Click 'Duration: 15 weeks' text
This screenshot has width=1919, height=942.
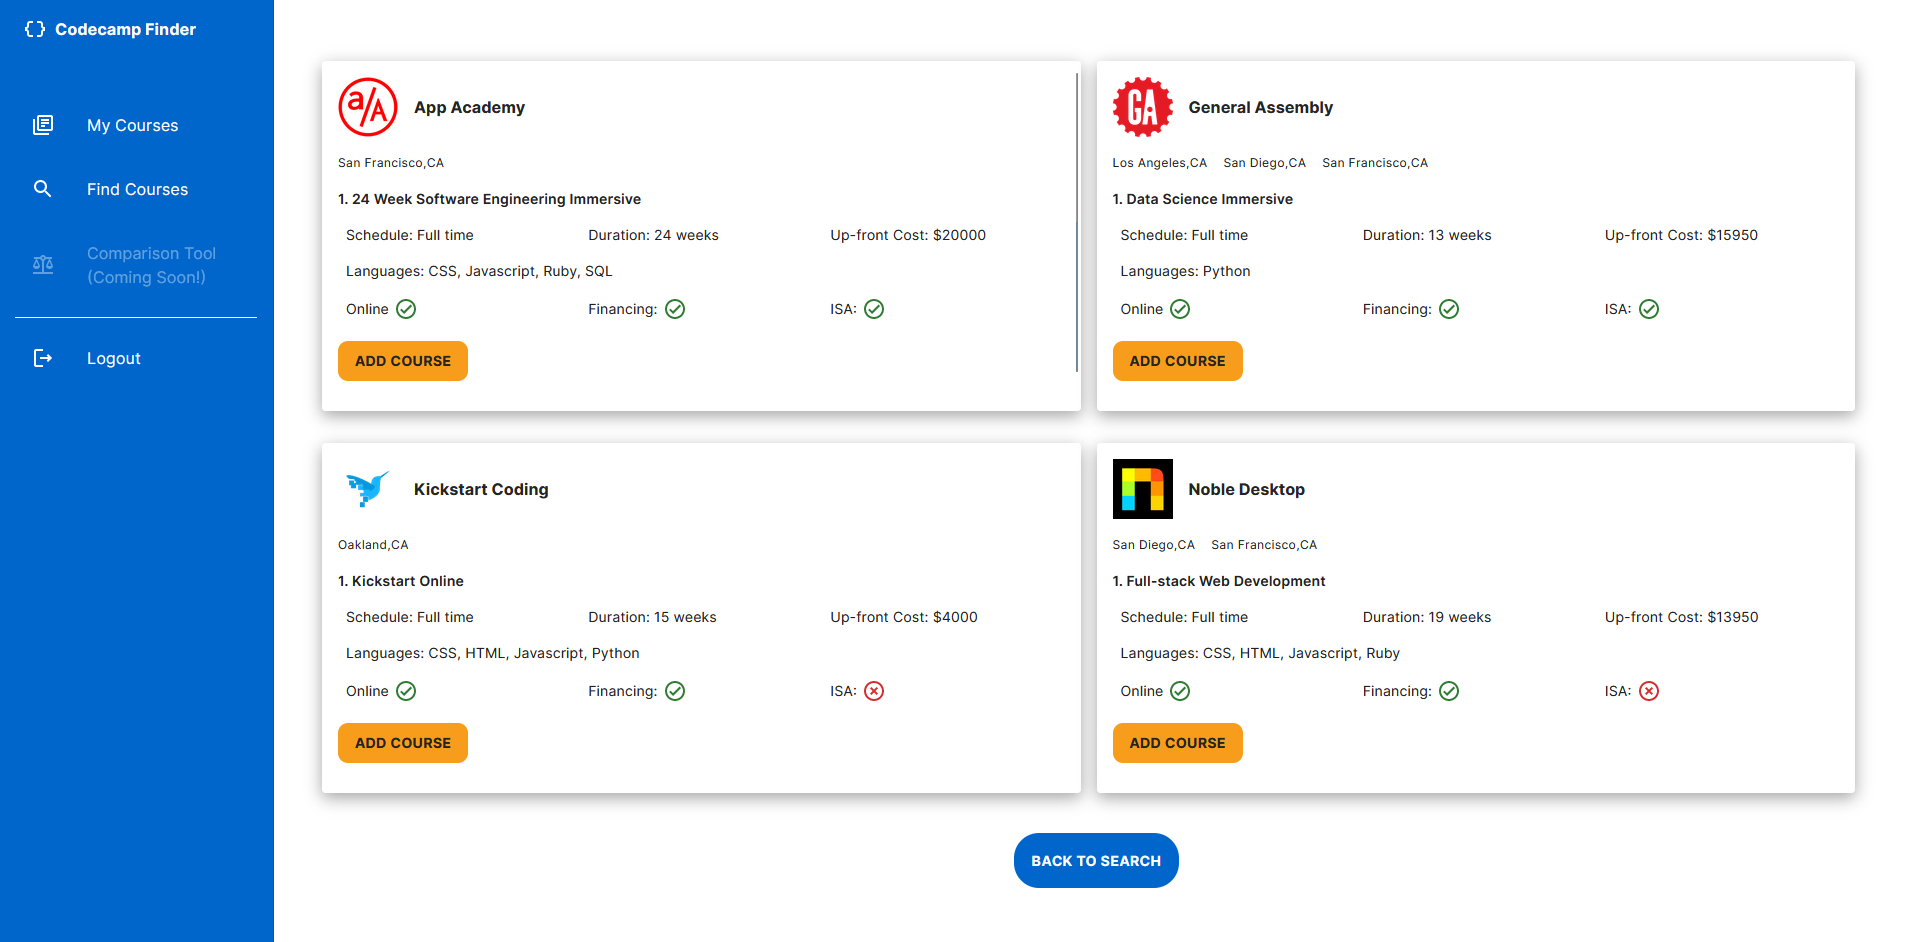click(x=652, y=617)
